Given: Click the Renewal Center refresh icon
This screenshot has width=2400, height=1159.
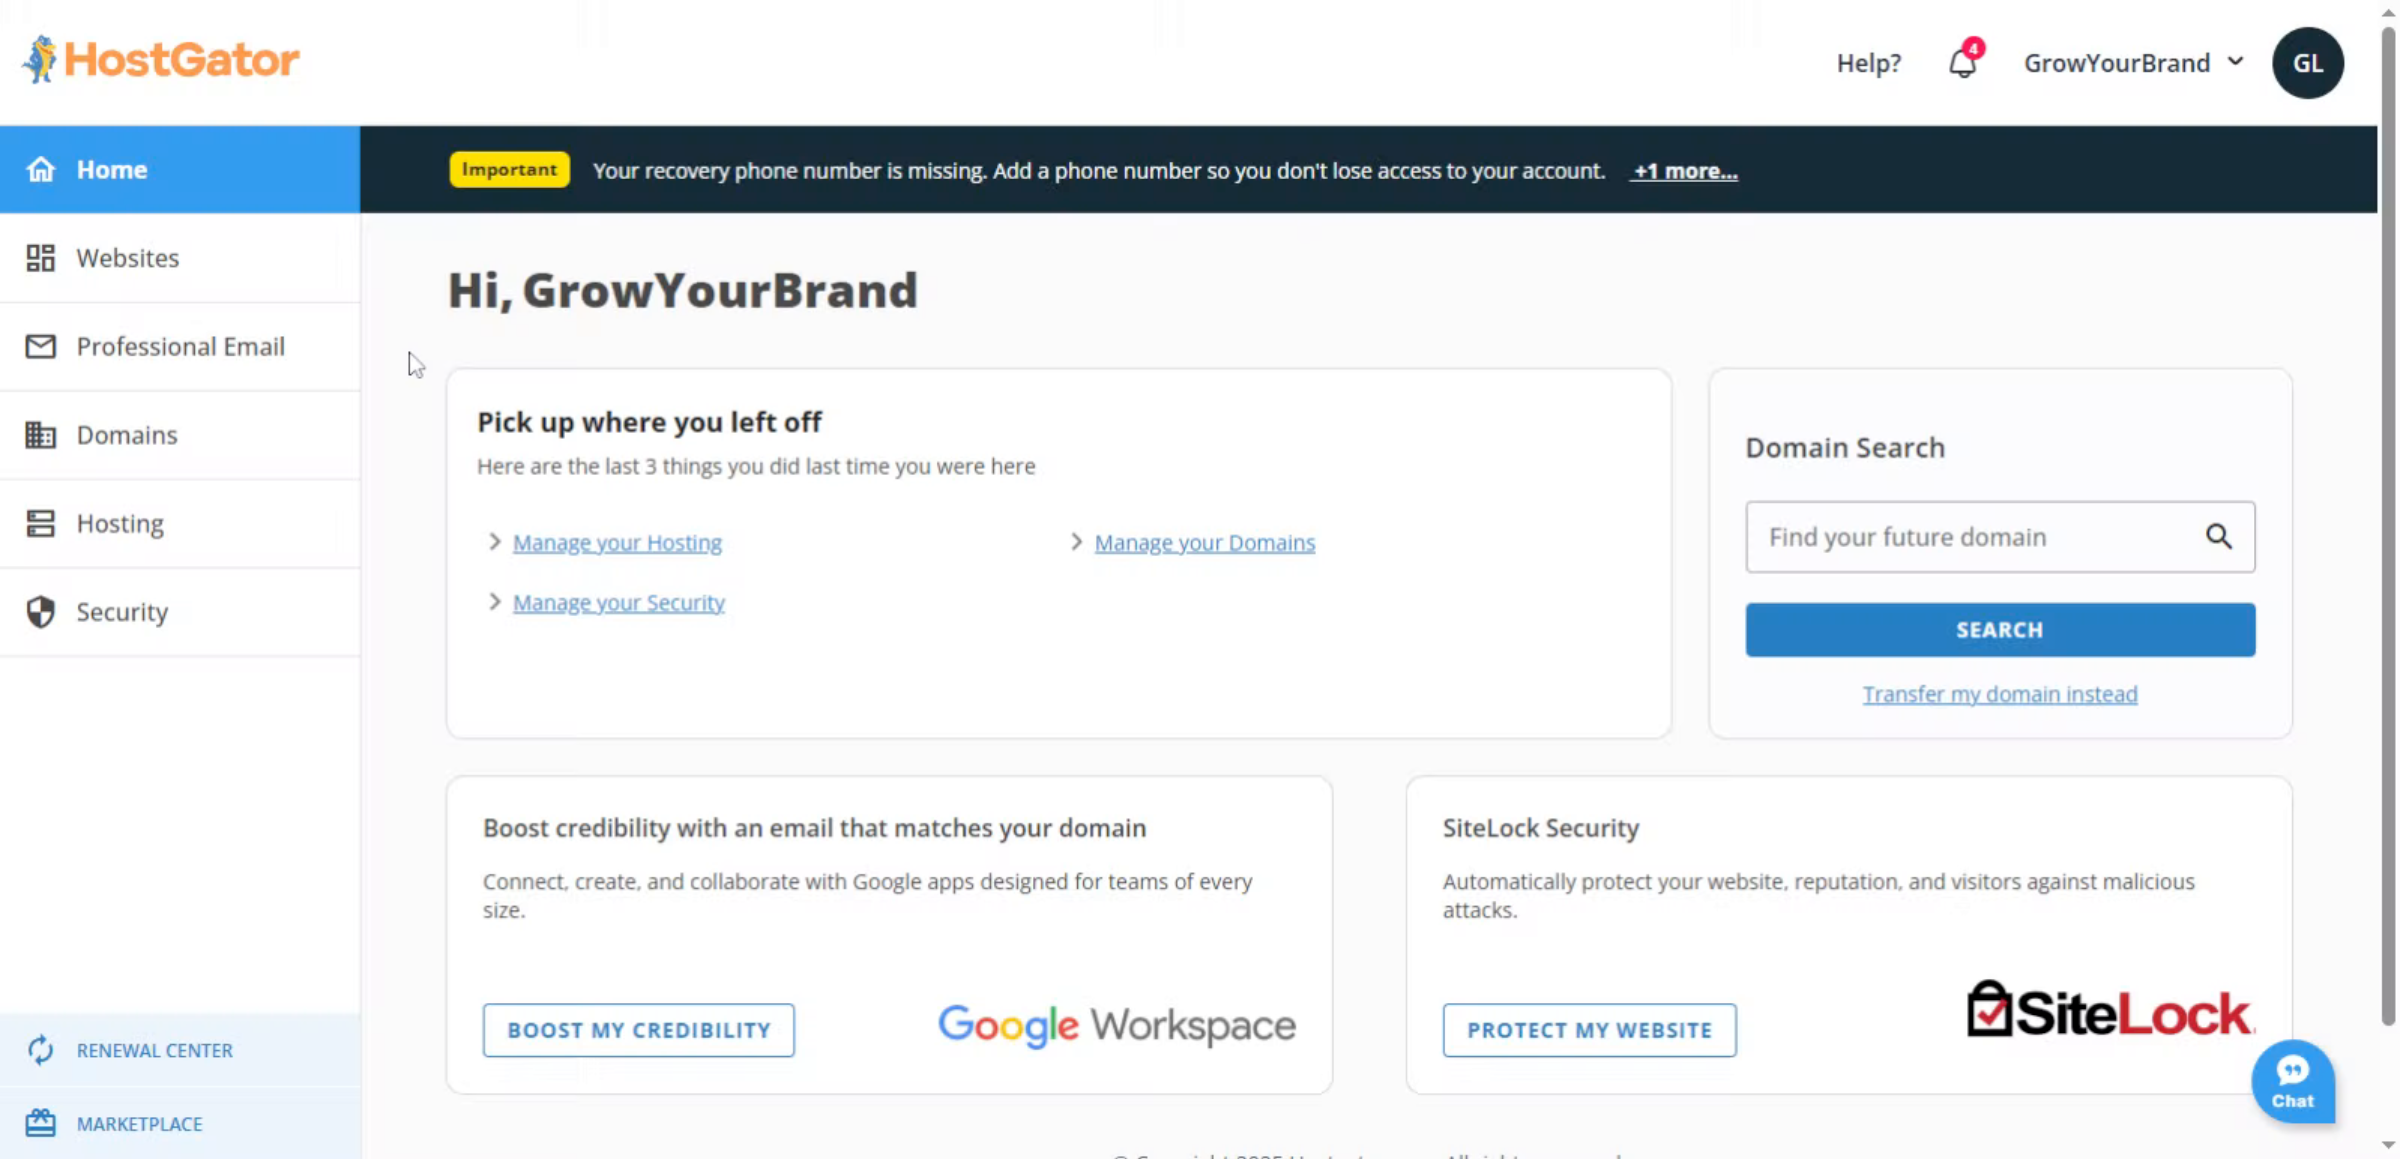Looking at the screenshot, I should pos(40,1050).
